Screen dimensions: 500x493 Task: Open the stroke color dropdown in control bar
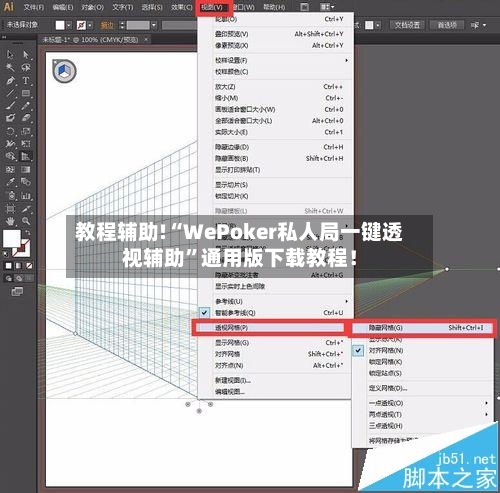tap(90, 25)
